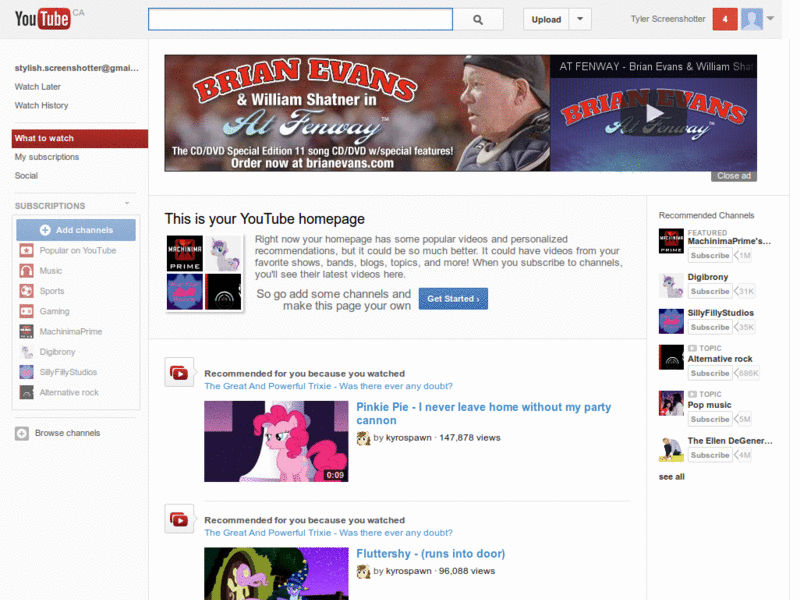Open Pinkie Pie party cannon video thumbnail

click(x=276, y=441)
